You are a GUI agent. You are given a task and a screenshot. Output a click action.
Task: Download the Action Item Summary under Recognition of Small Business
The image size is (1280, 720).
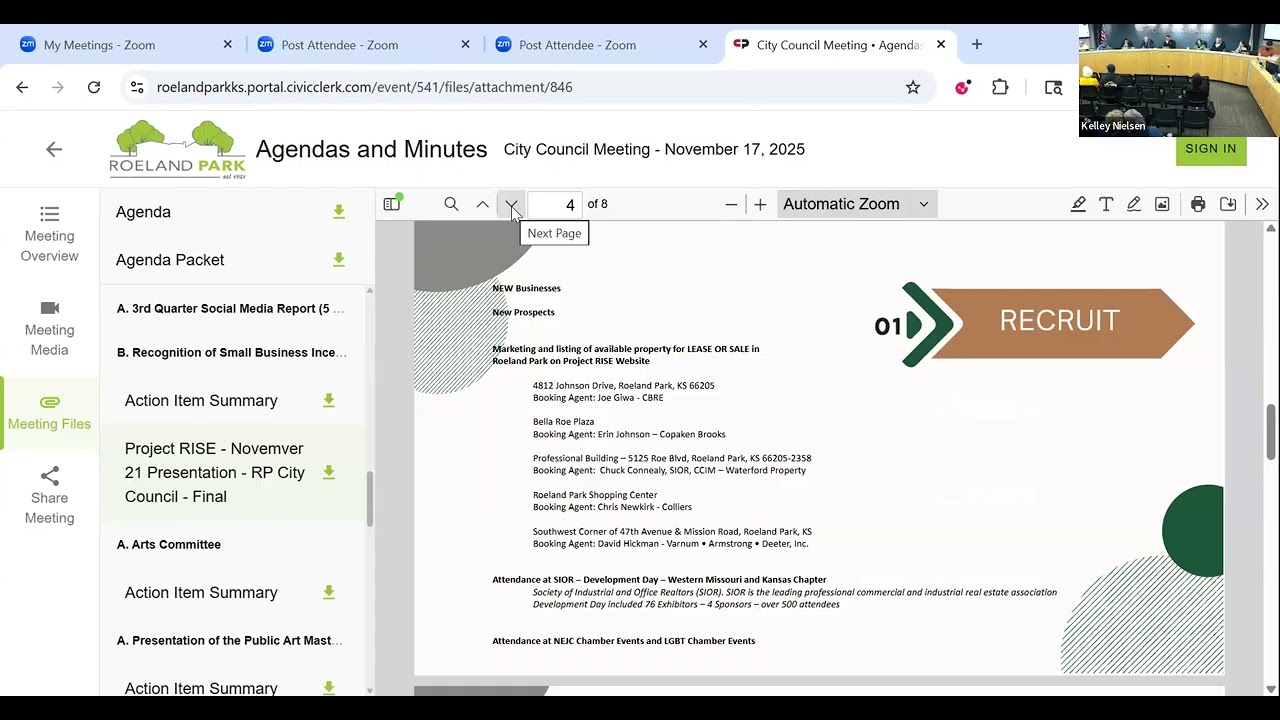coord(328,401)
